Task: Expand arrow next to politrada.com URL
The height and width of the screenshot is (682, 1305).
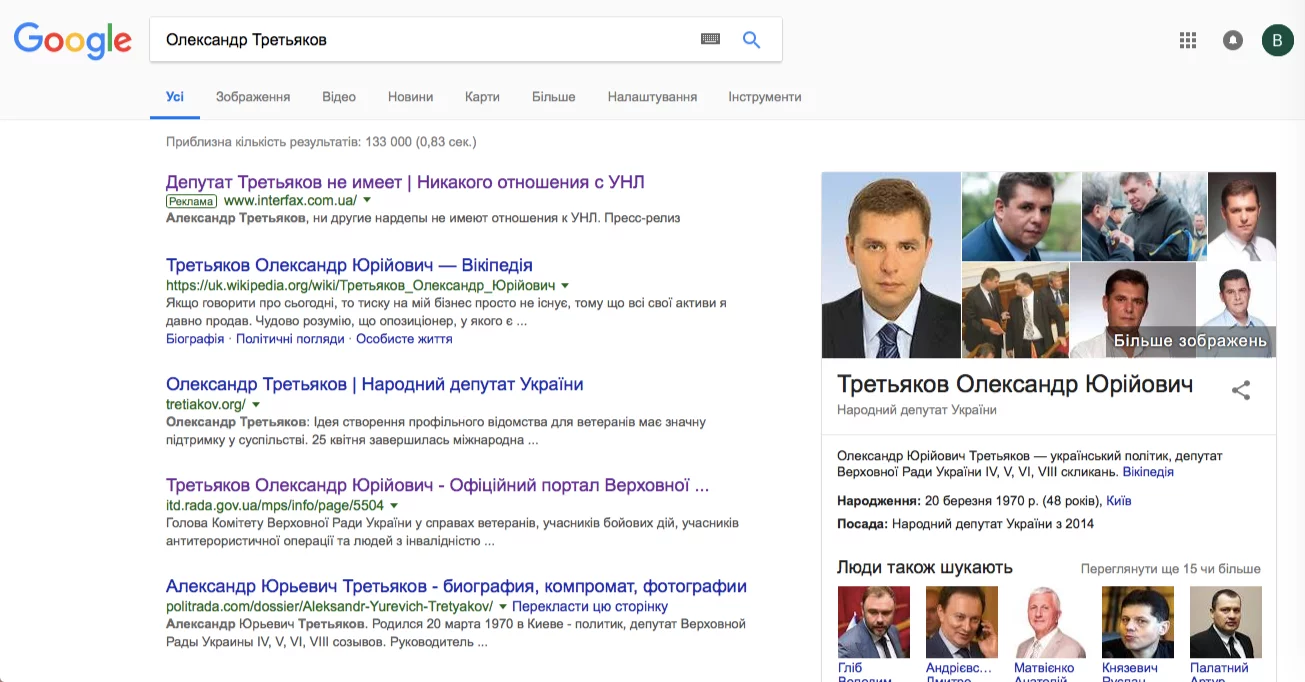Action: (502, 607)
